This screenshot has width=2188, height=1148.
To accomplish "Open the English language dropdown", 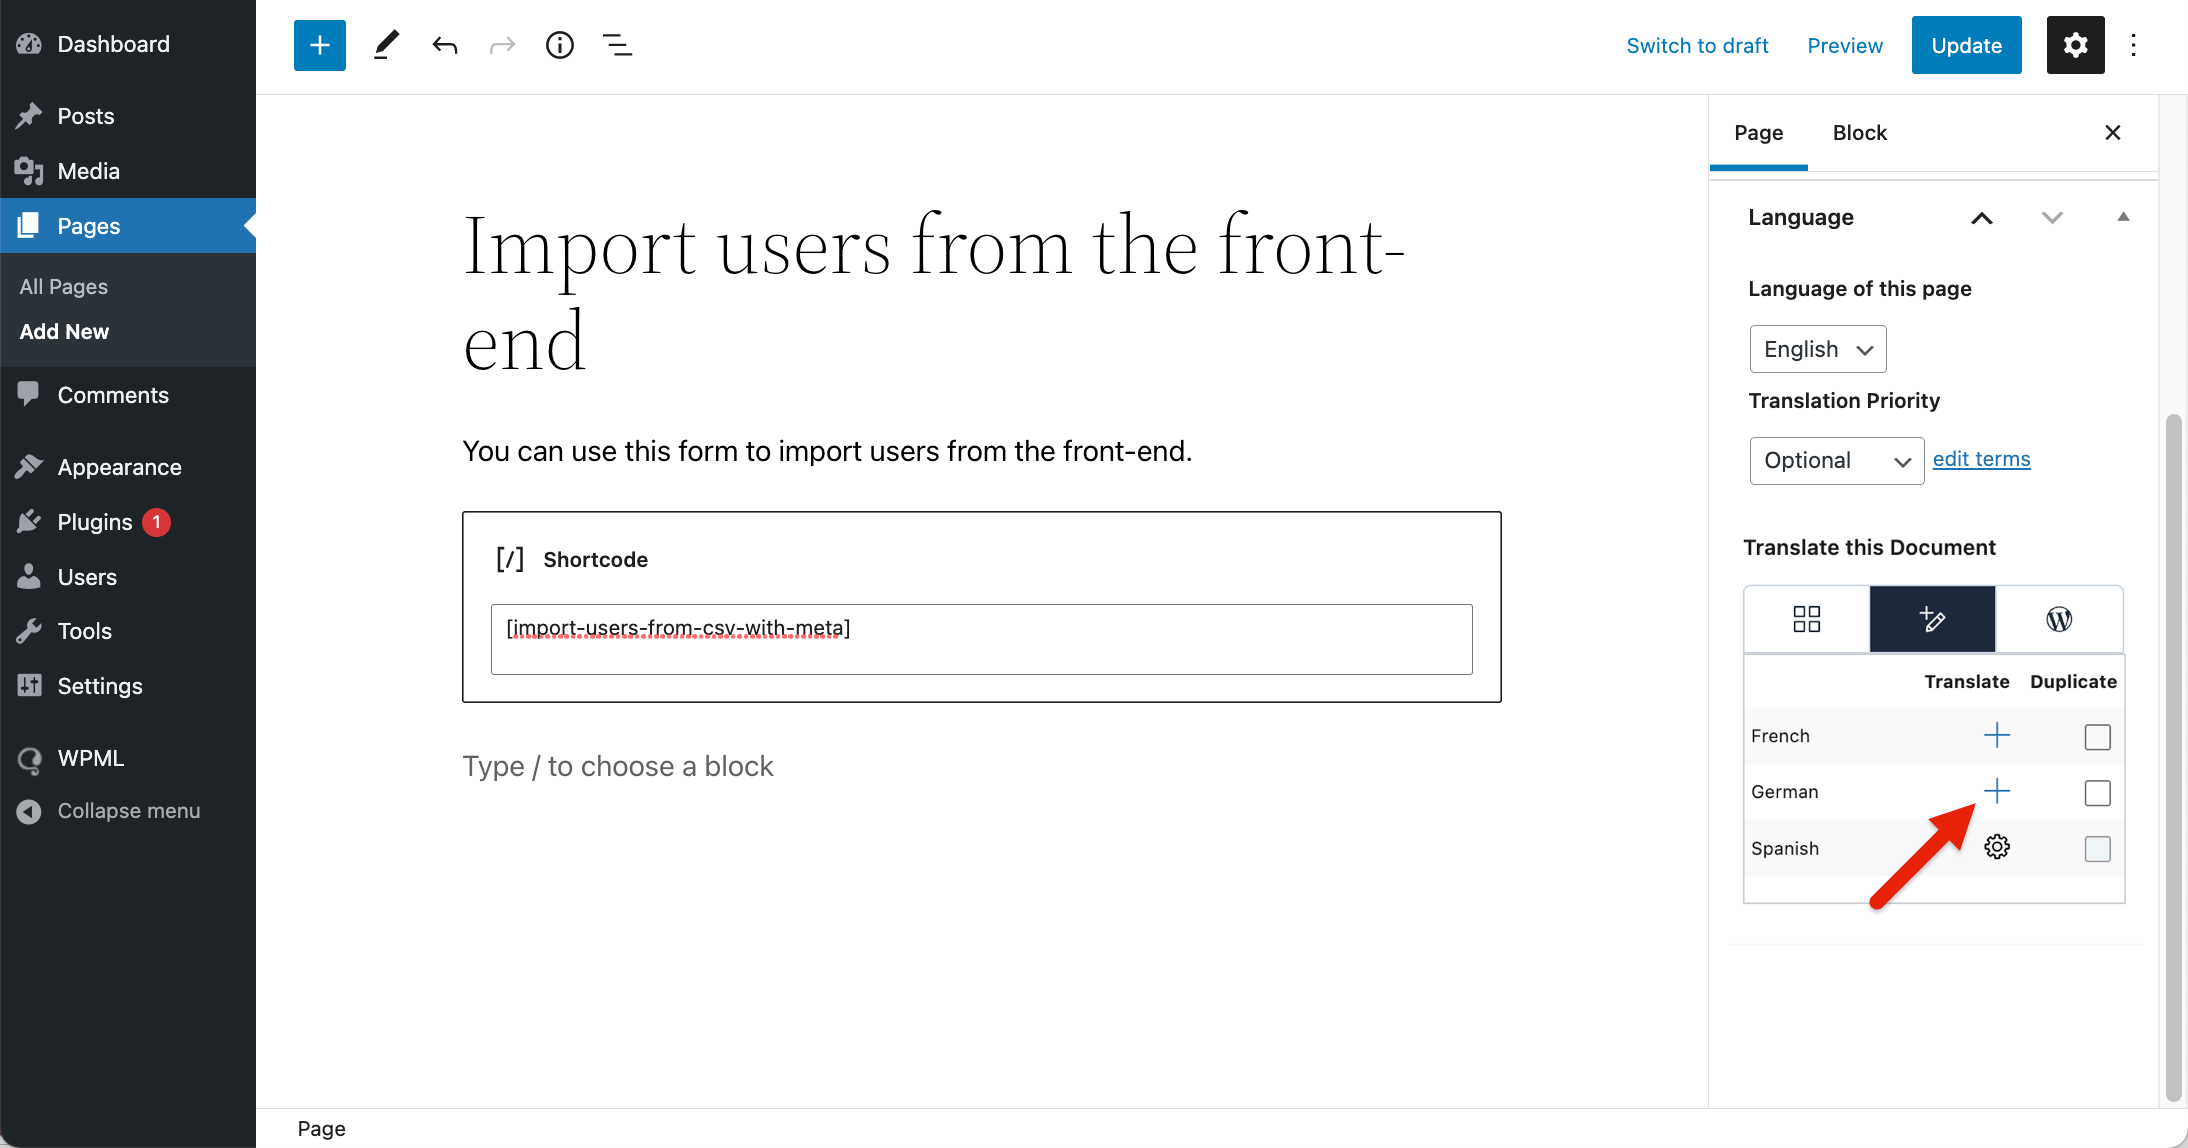I will [x=1817, y=349].
